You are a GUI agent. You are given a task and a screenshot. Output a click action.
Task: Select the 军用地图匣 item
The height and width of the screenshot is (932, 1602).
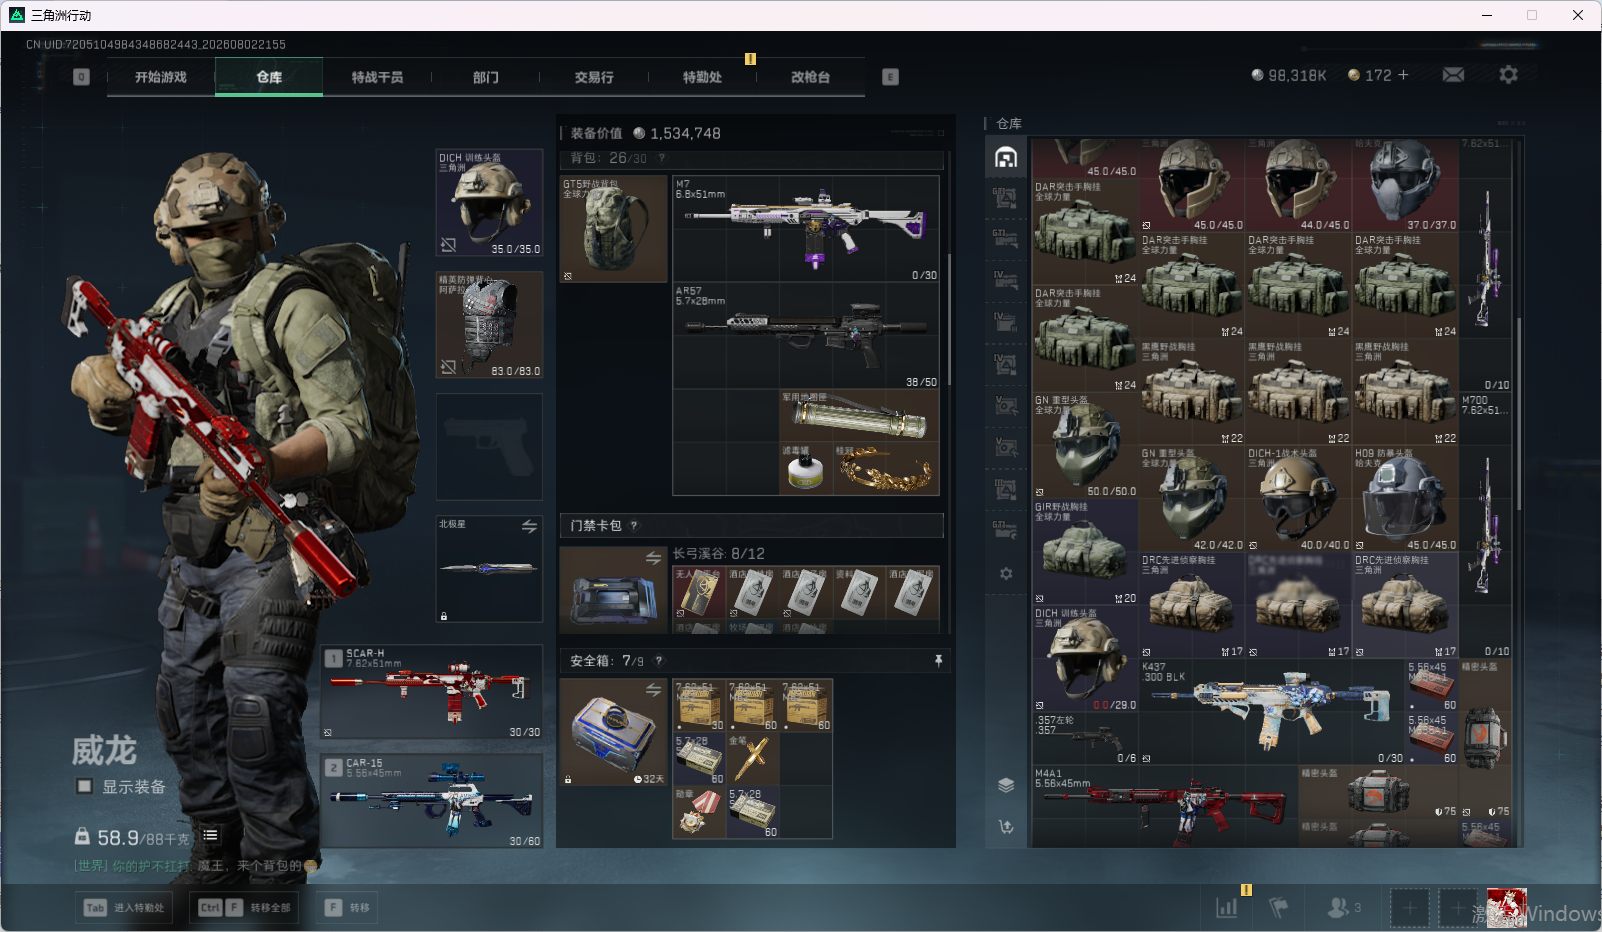tap(859, 416)
